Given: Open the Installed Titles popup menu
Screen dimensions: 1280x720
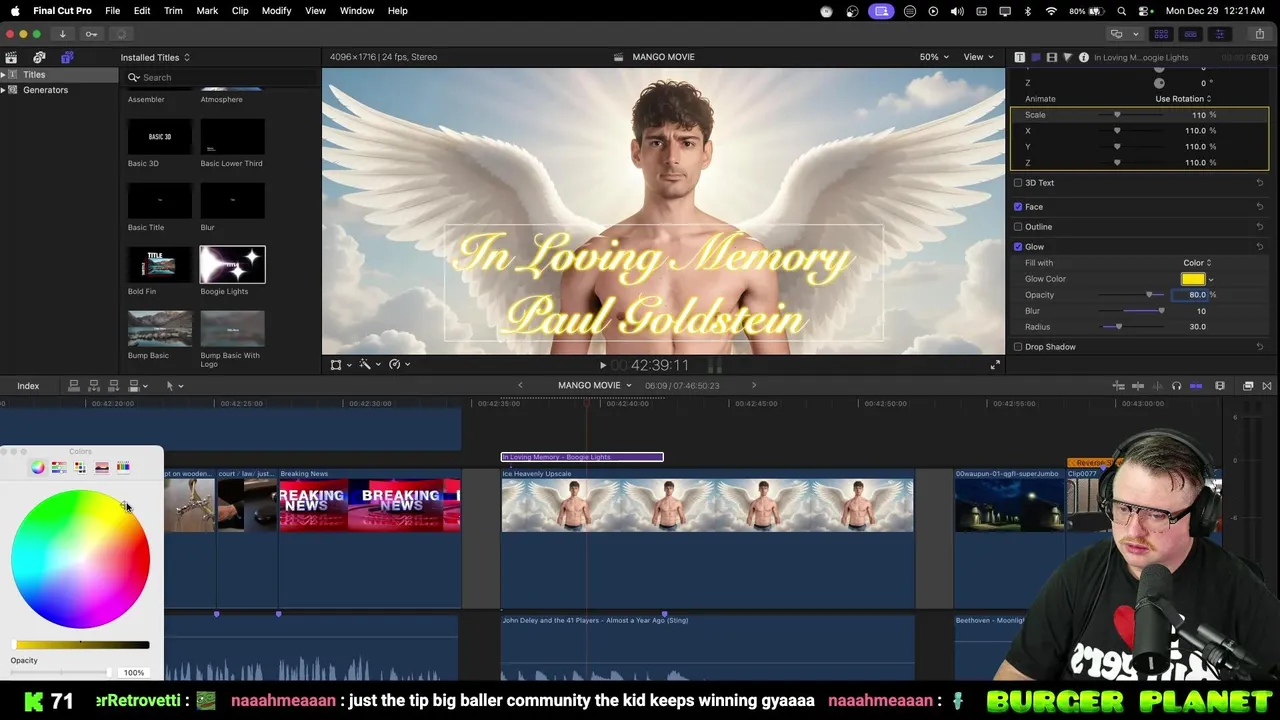Looking at the screenshot, I should (155, 58).
